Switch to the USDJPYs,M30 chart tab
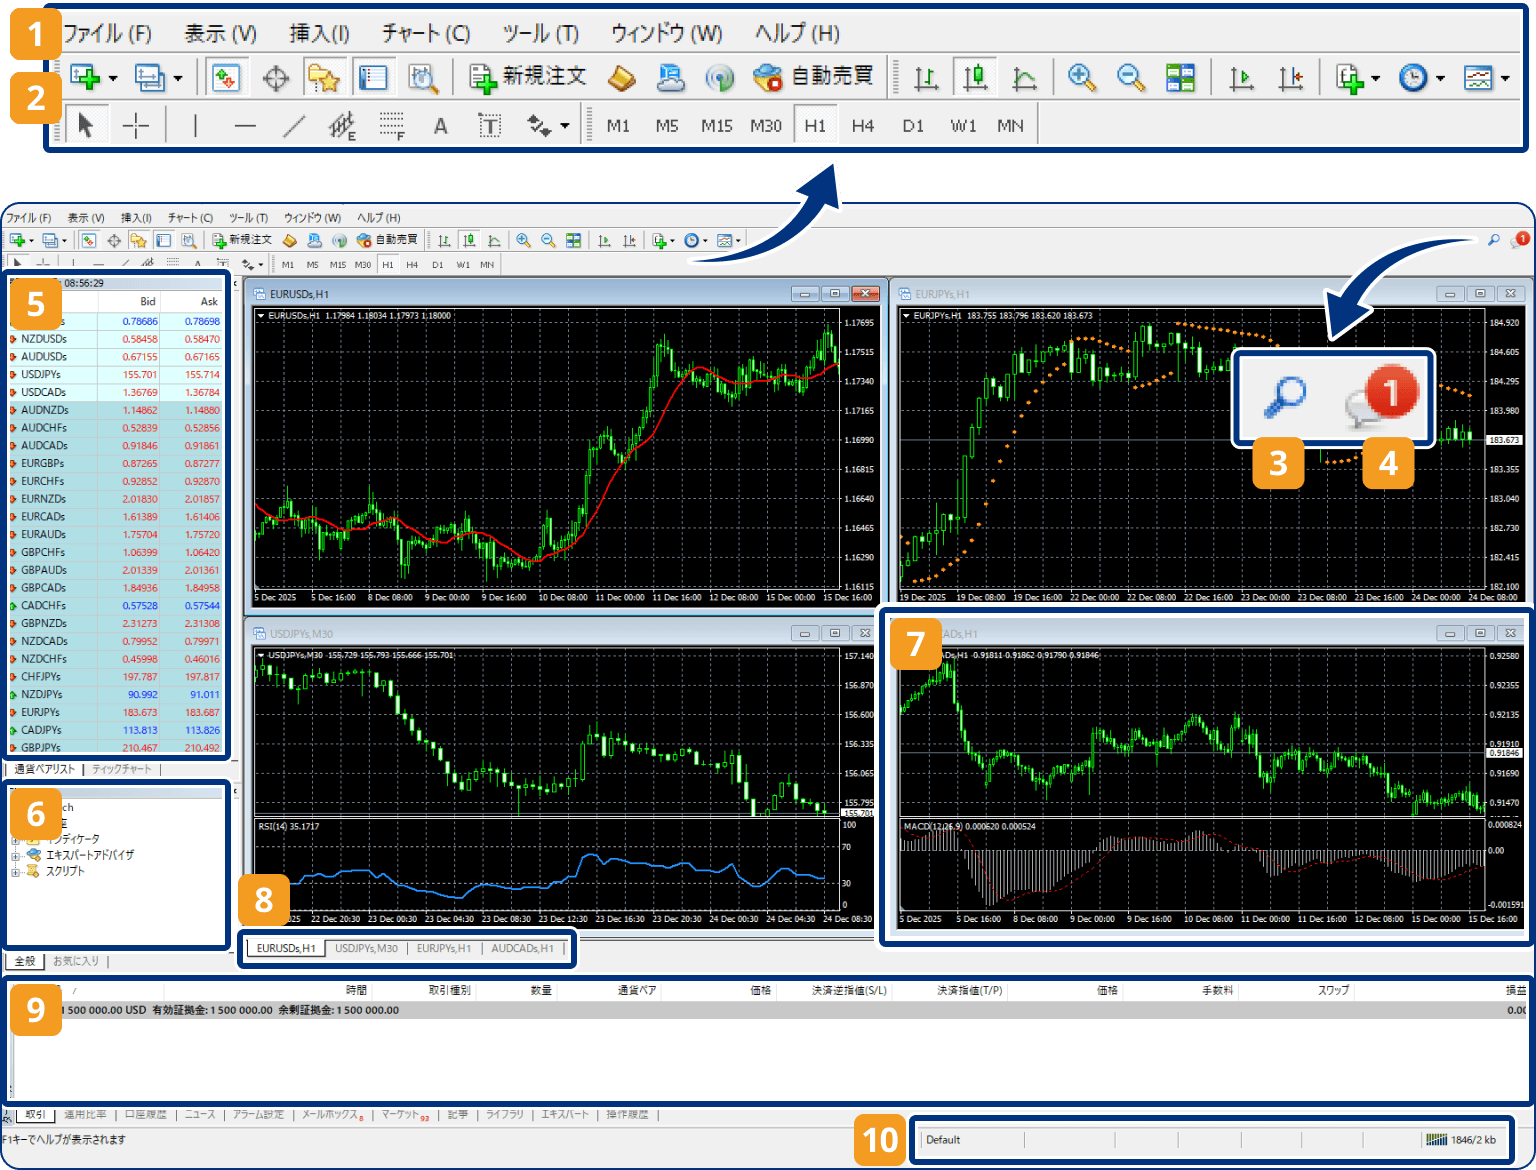The width and height of the screenshot is (1536, 1170). coord(366,948)
